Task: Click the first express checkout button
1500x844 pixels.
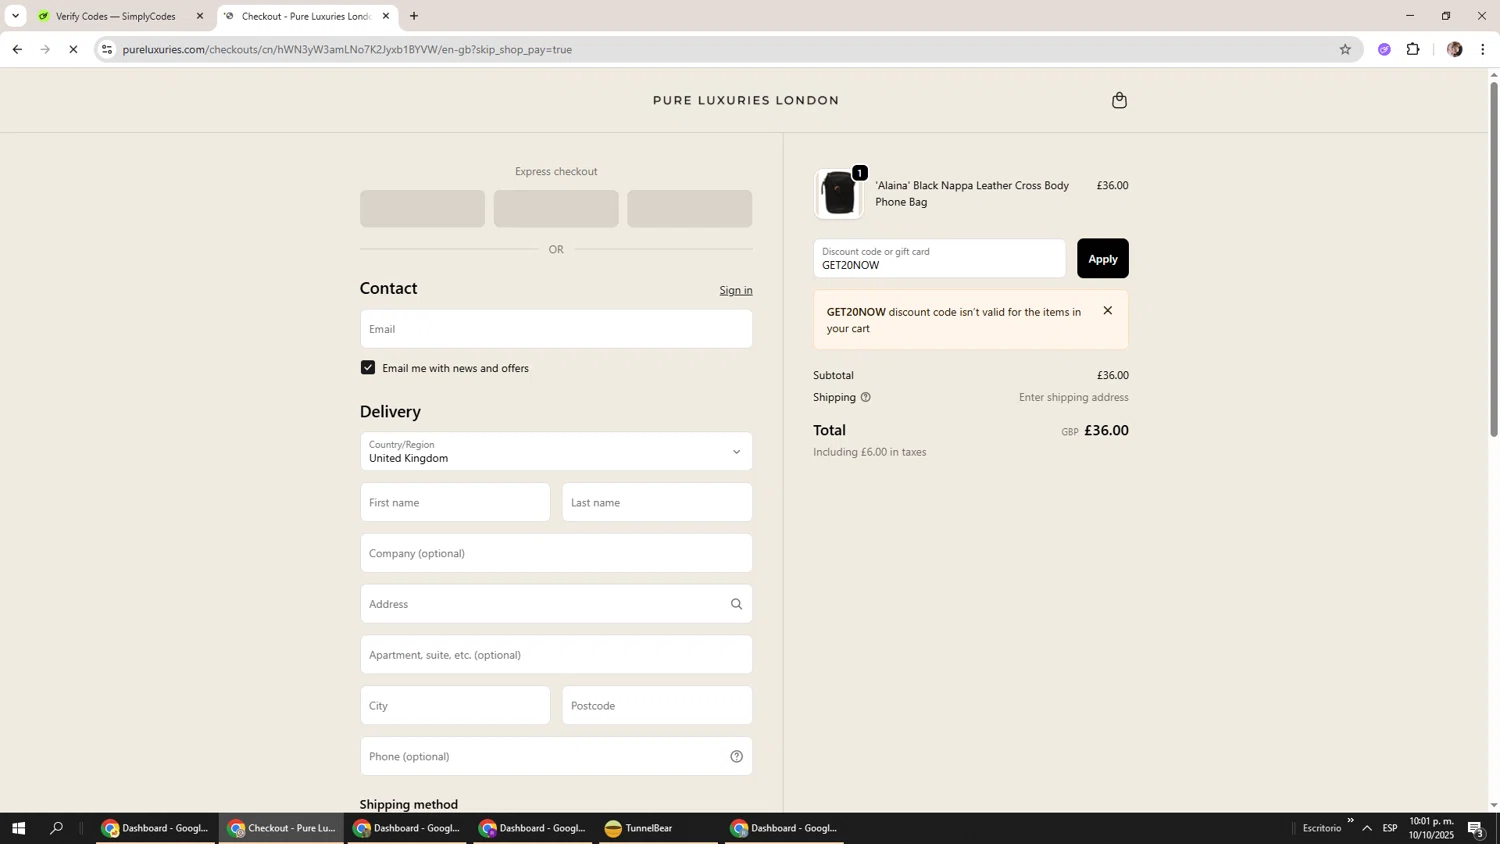Action: coord(422,209)
